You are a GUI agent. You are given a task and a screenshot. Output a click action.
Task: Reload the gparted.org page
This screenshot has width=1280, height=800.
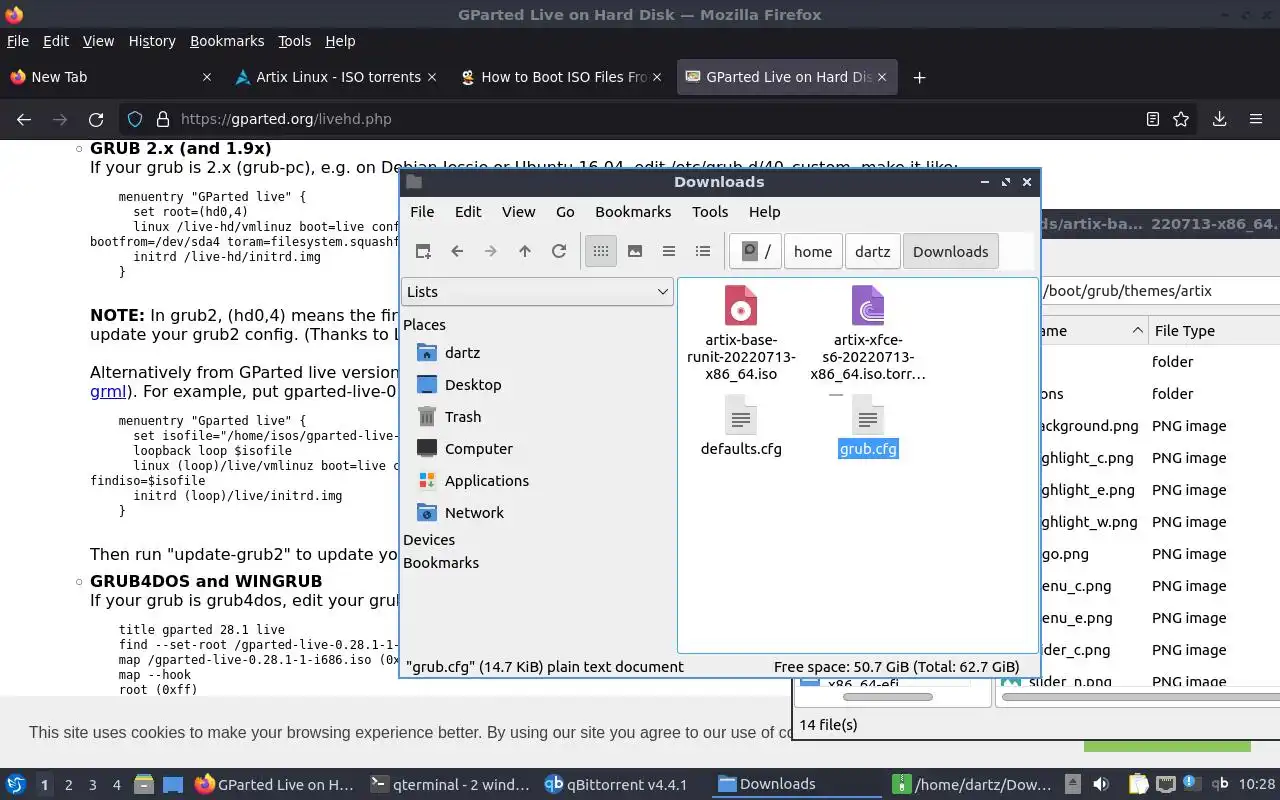click(96, 119)
